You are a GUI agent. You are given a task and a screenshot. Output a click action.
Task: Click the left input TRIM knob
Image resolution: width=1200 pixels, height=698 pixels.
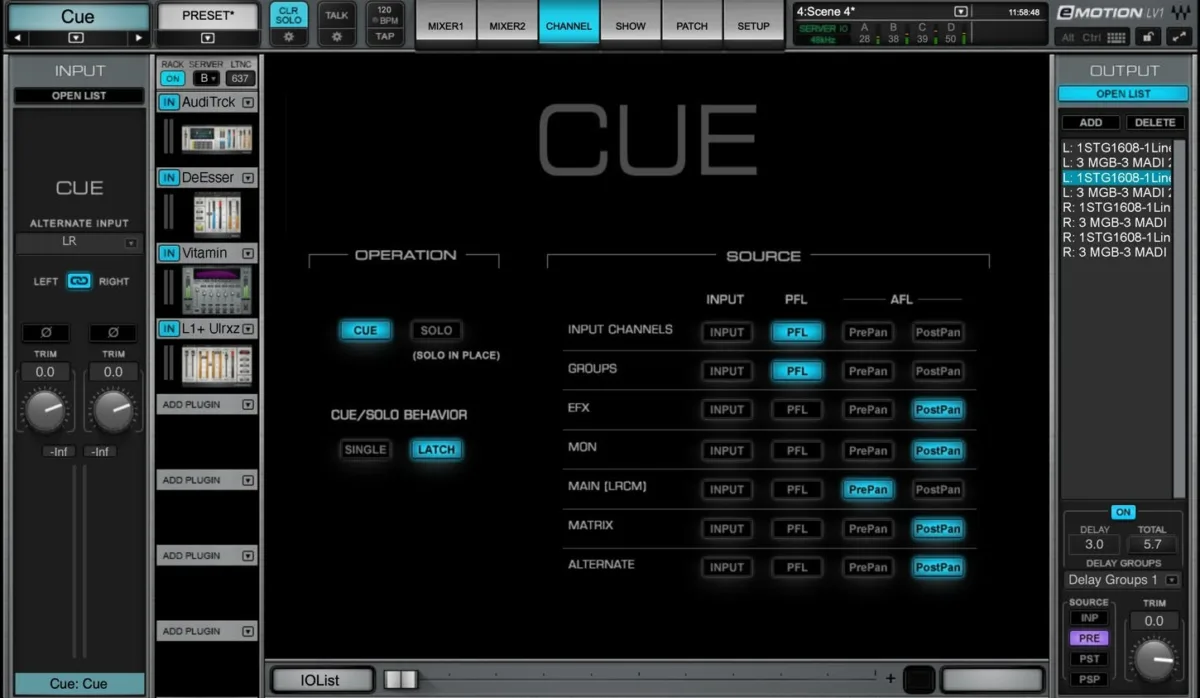tap(46, 410)
